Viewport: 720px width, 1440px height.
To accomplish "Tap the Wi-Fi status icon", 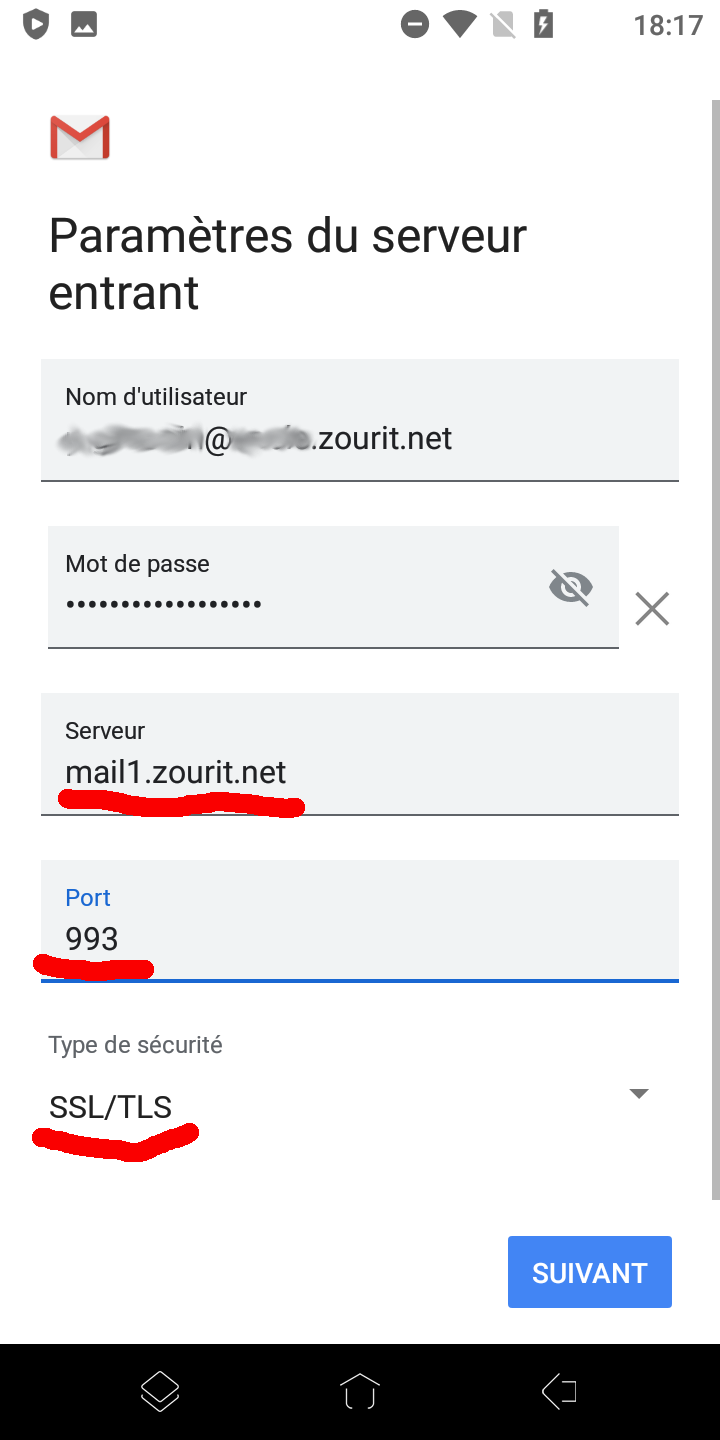I will [459, 24].
